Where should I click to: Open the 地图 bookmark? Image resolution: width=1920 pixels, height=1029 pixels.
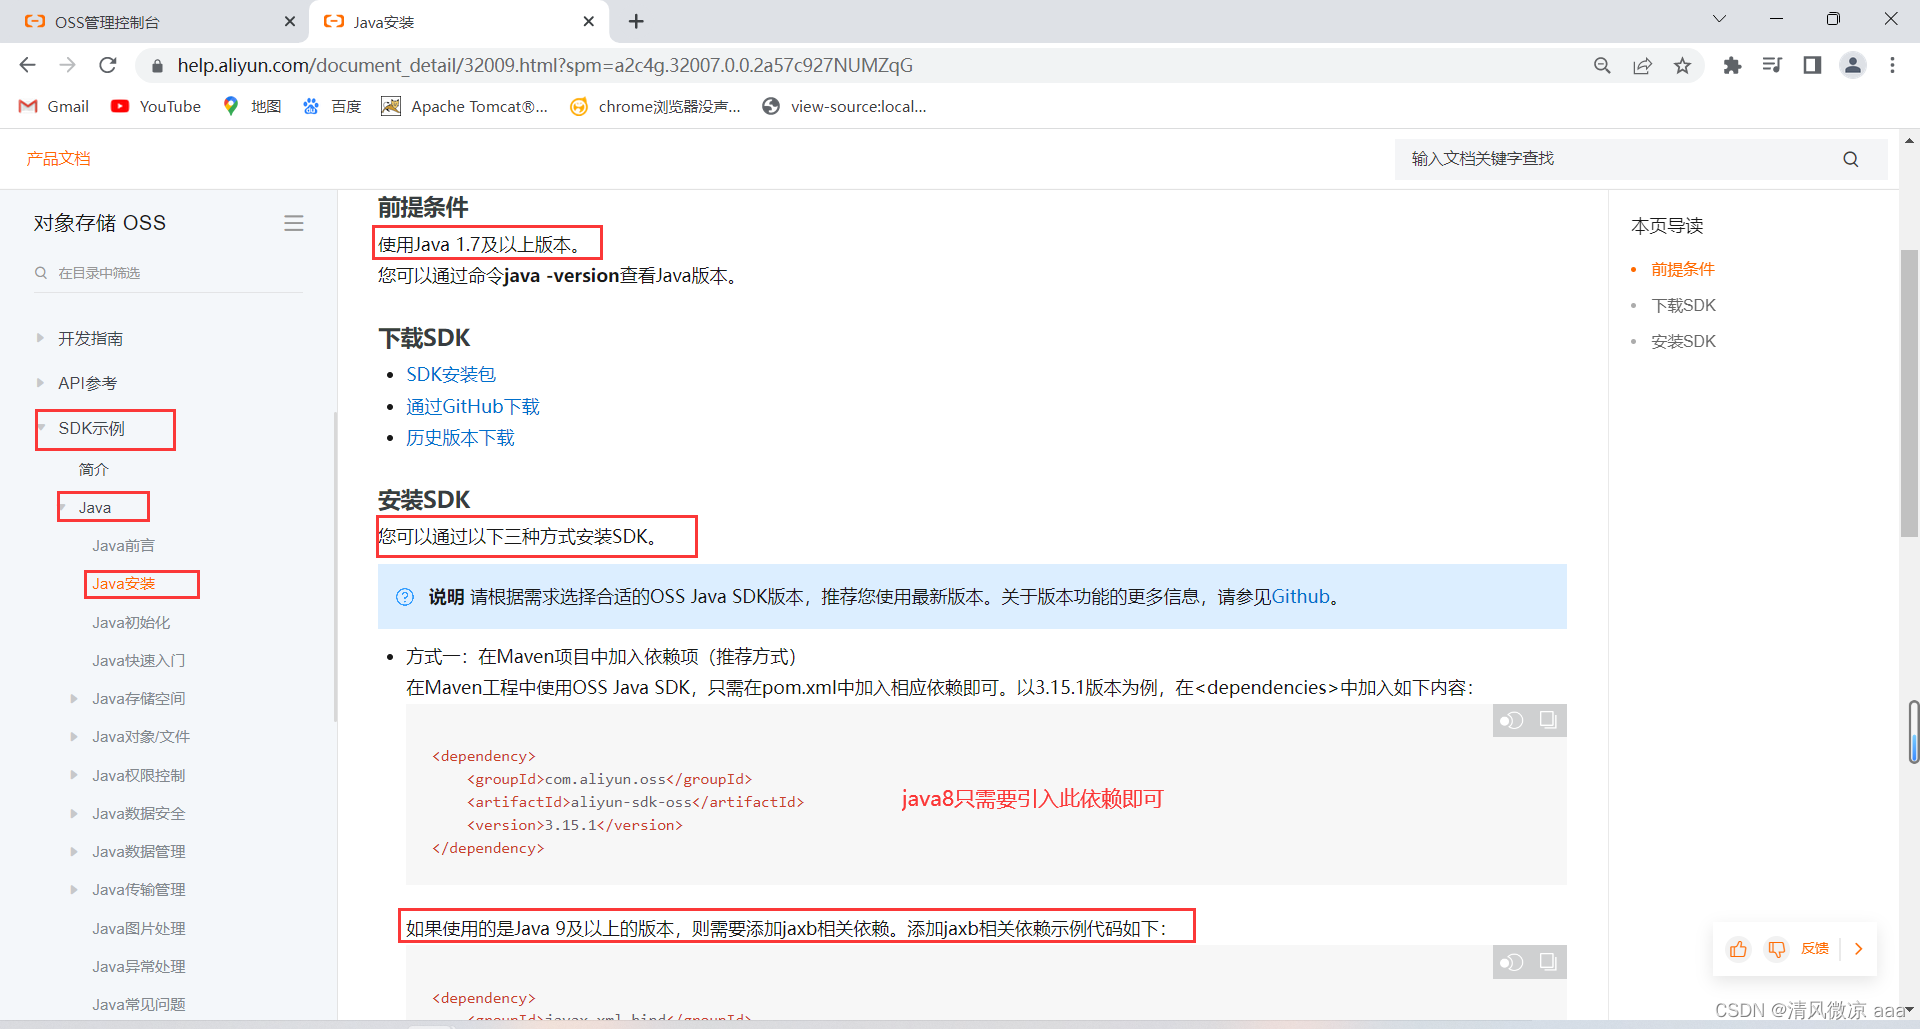pyautogui.click(x=252, y=106)
